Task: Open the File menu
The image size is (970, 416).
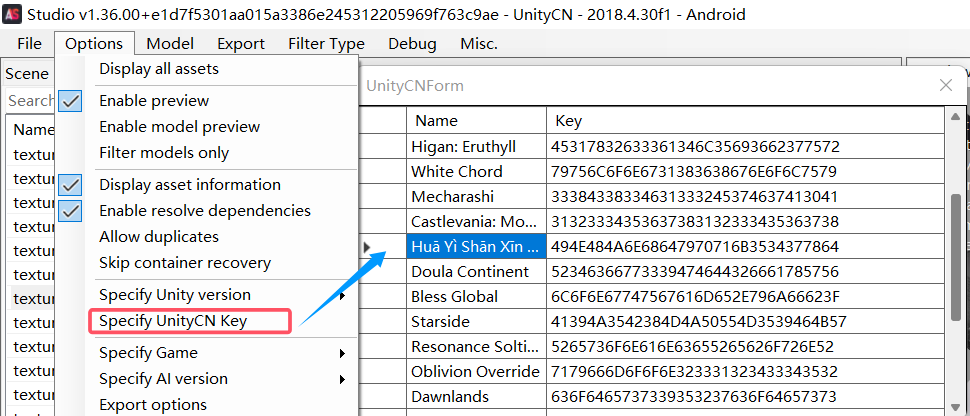Action: click(x=29, y=44)
